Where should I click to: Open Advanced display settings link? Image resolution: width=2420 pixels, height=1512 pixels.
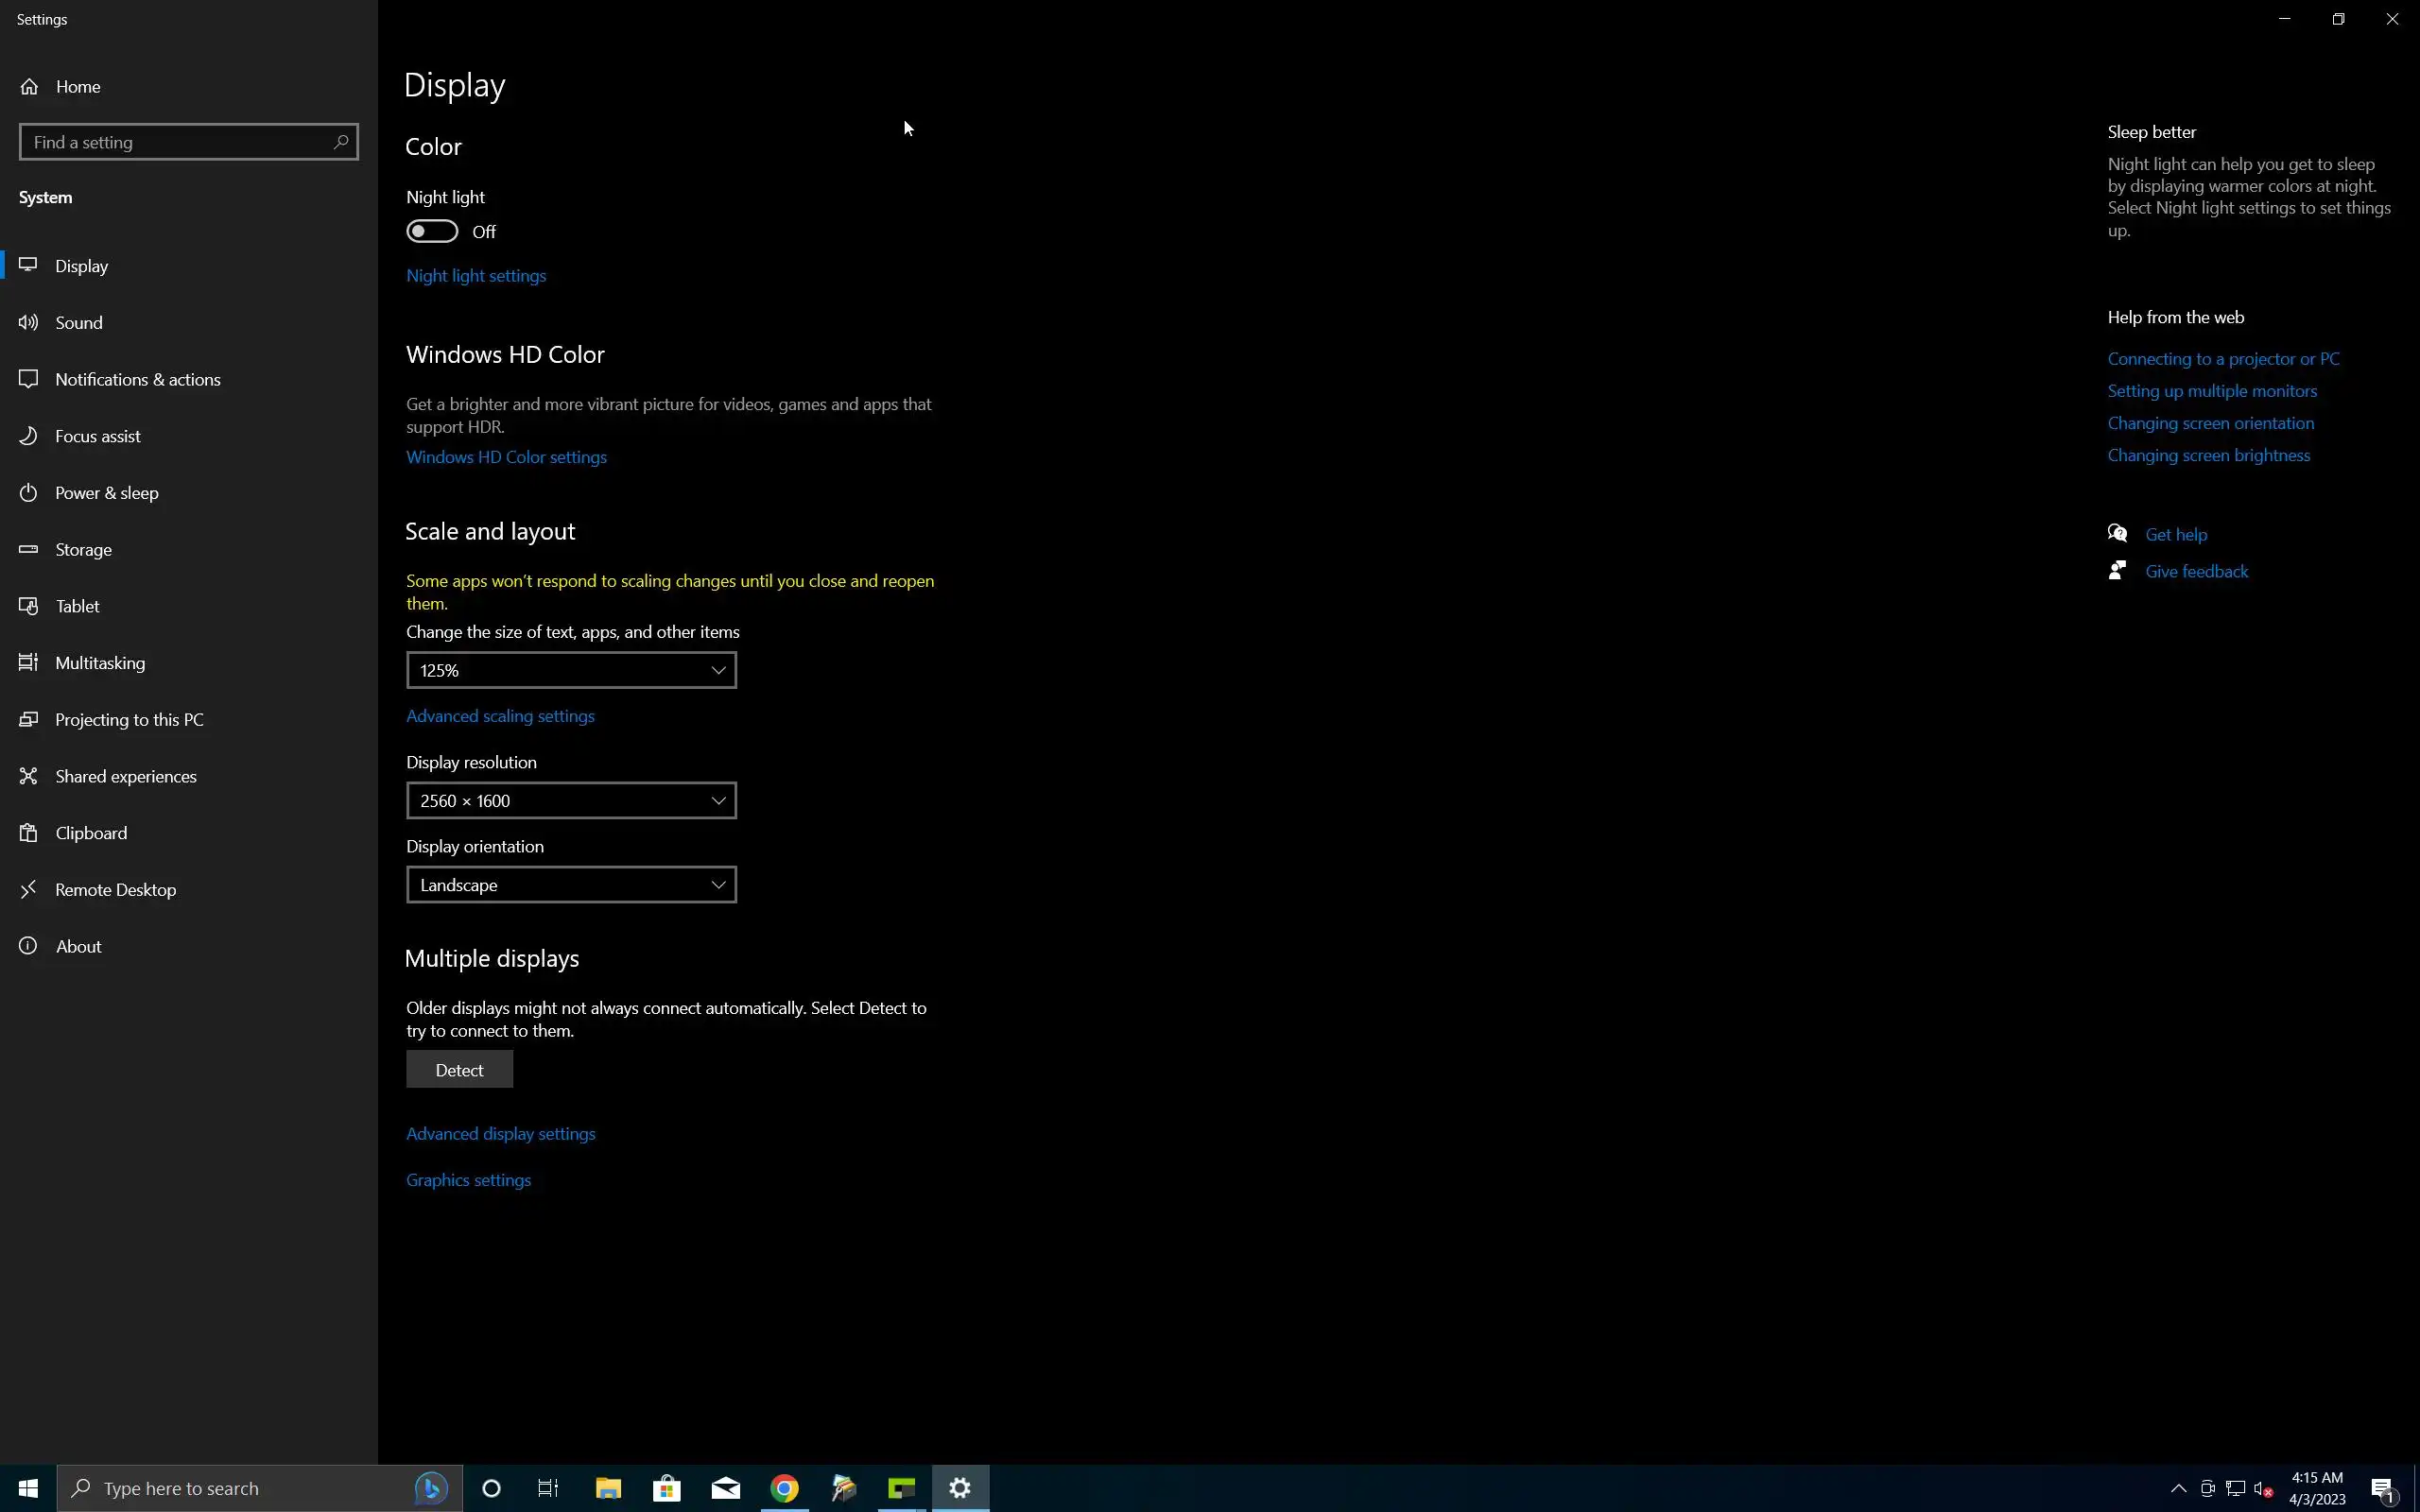pyautogui.click(x=500, y=1133)
